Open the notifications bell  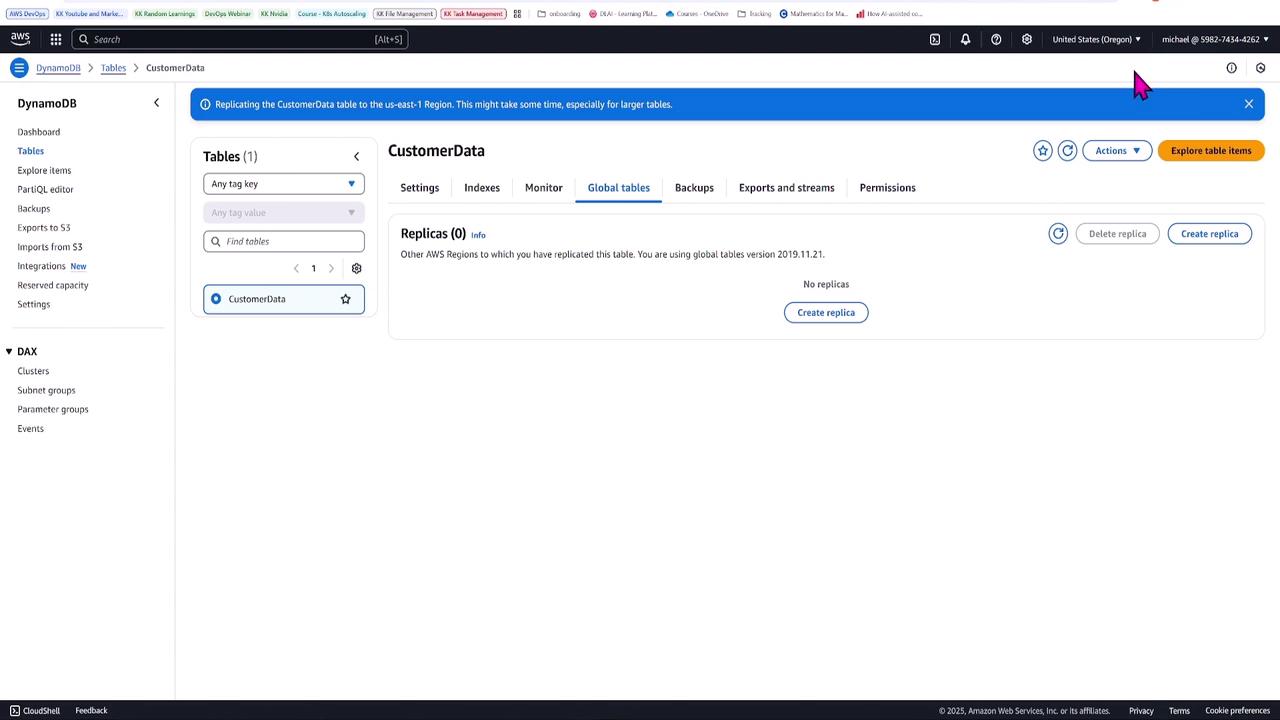coord(965,39)
